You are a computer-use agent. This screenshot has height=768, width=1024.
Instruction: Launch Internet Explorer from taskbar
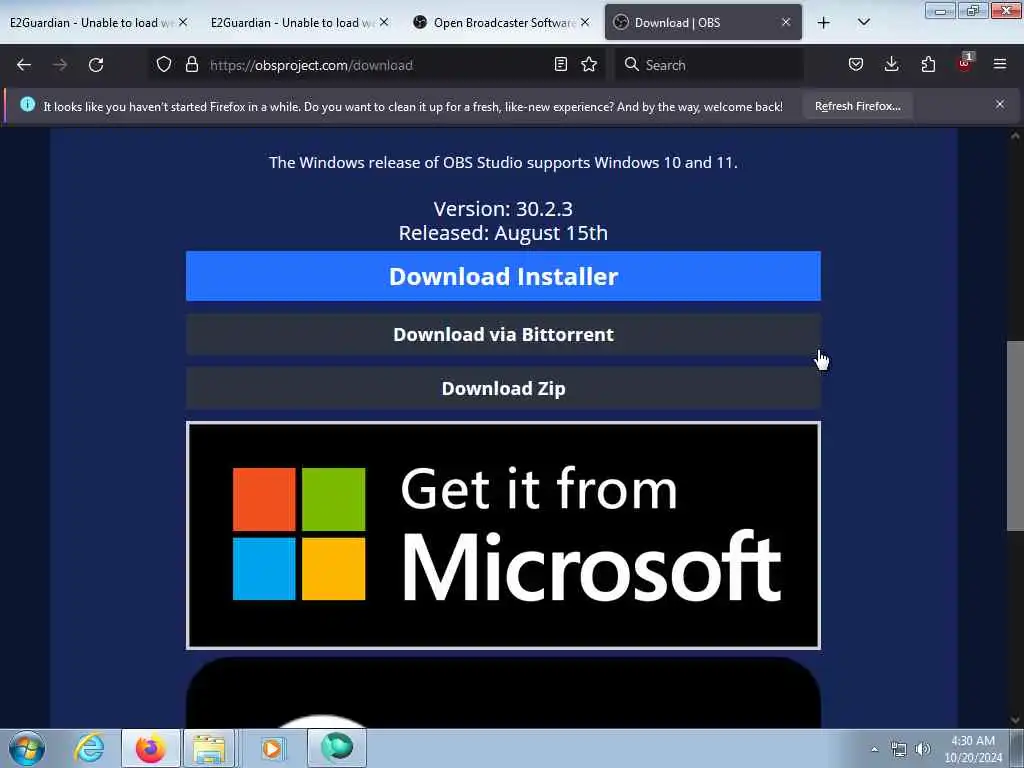(x=89, y=748)
